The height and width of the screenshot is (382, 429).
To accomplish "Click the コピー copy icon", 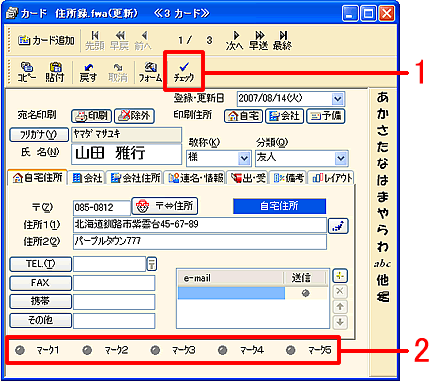I will pos(26,72).
